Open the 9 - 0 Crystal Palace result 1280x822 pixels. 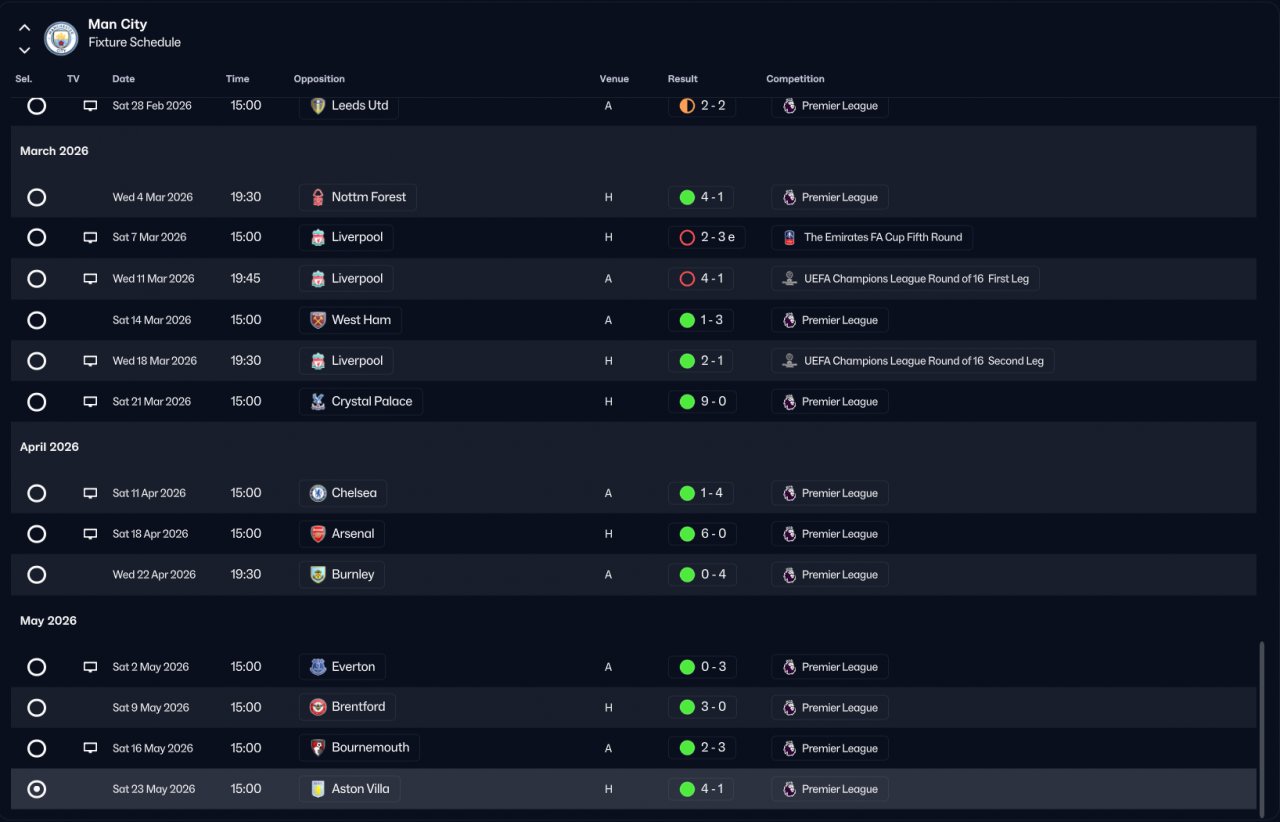702,402
